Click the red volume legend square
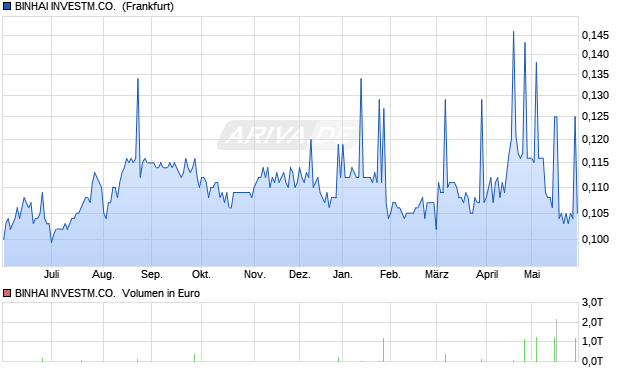 (7, 293)
